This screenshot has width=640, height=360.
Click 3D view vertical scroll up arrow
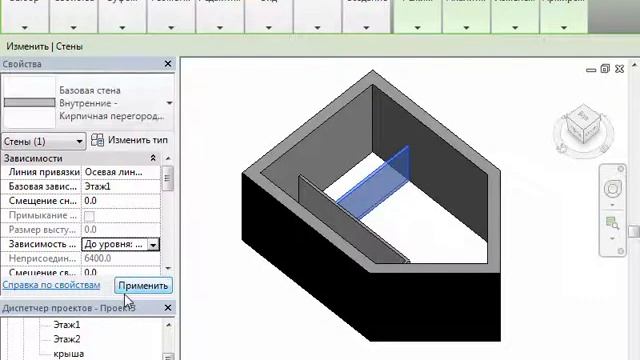[634, 64]
